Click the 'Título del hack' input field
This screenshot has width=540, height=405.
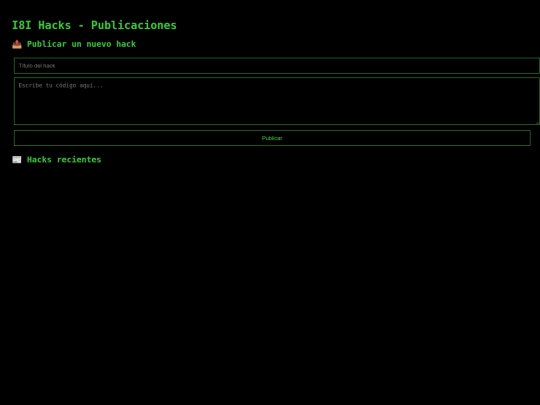277,66
